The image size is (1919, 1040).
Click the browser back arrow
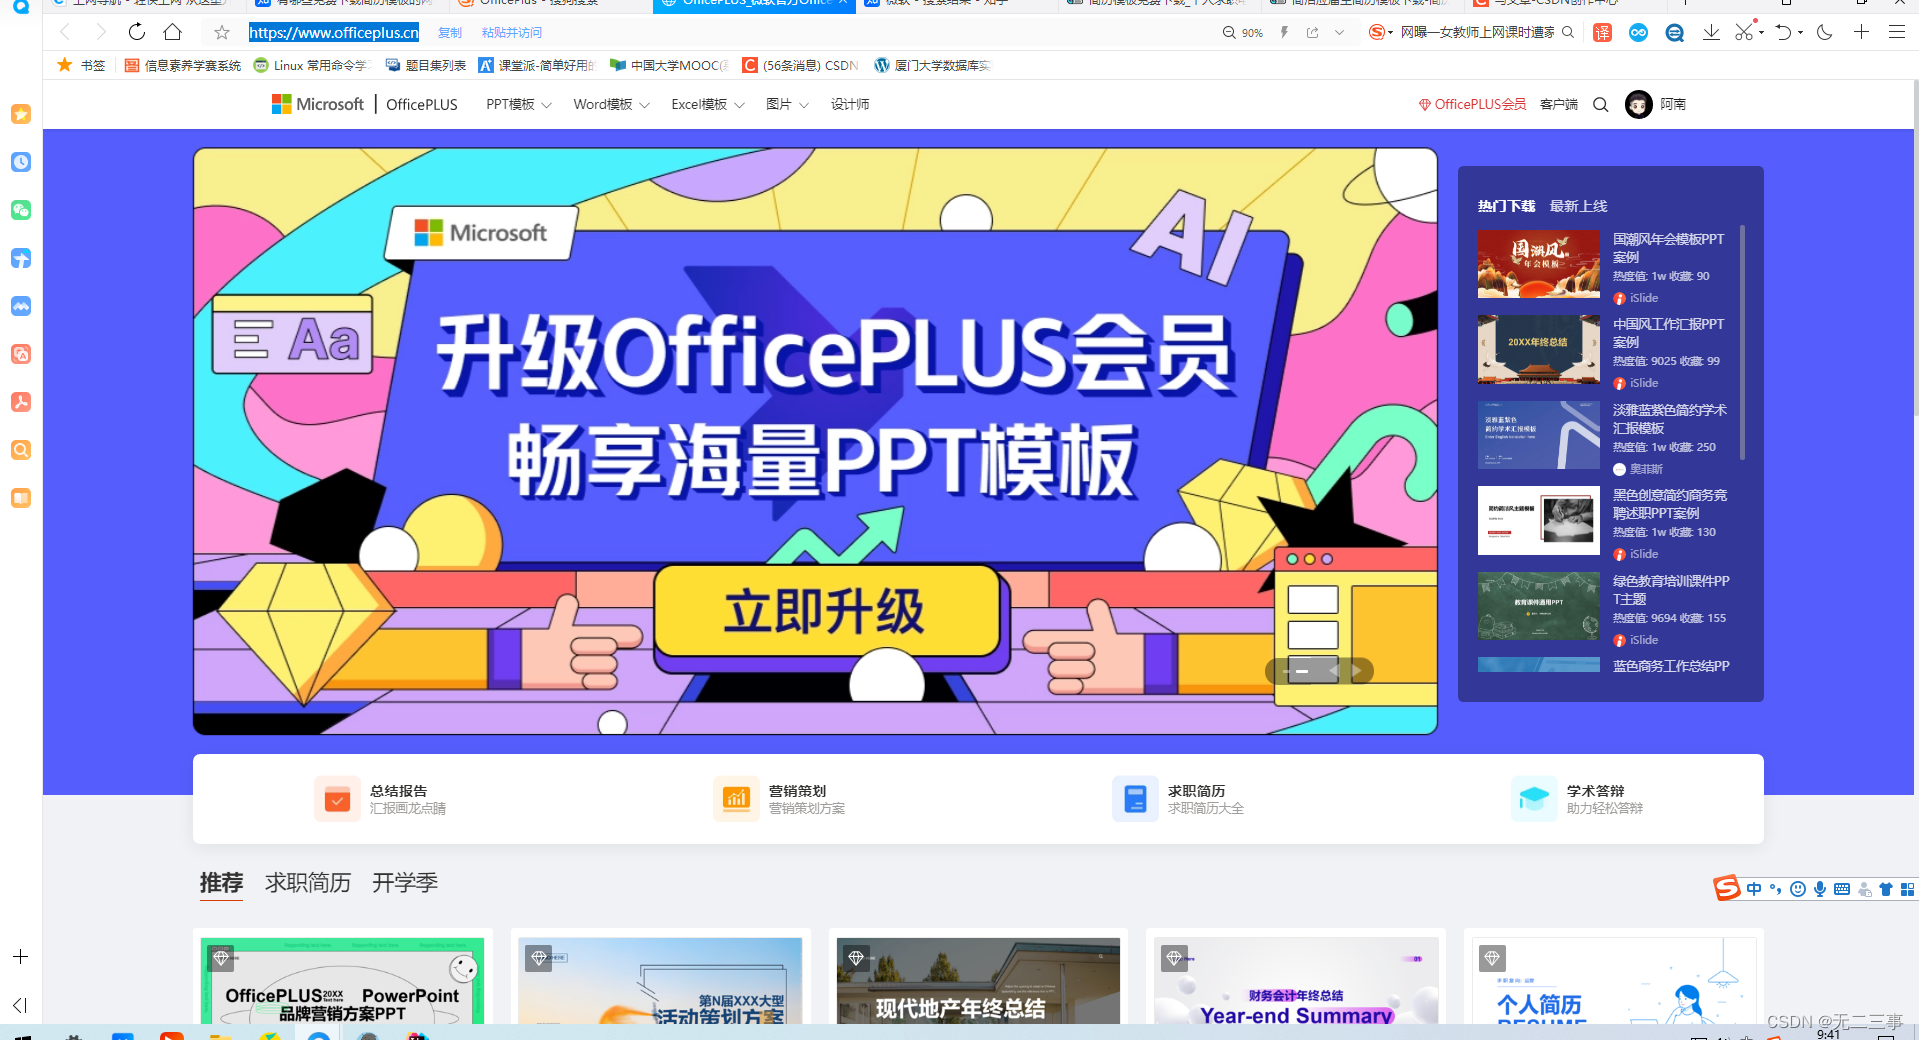pos(65,32)
